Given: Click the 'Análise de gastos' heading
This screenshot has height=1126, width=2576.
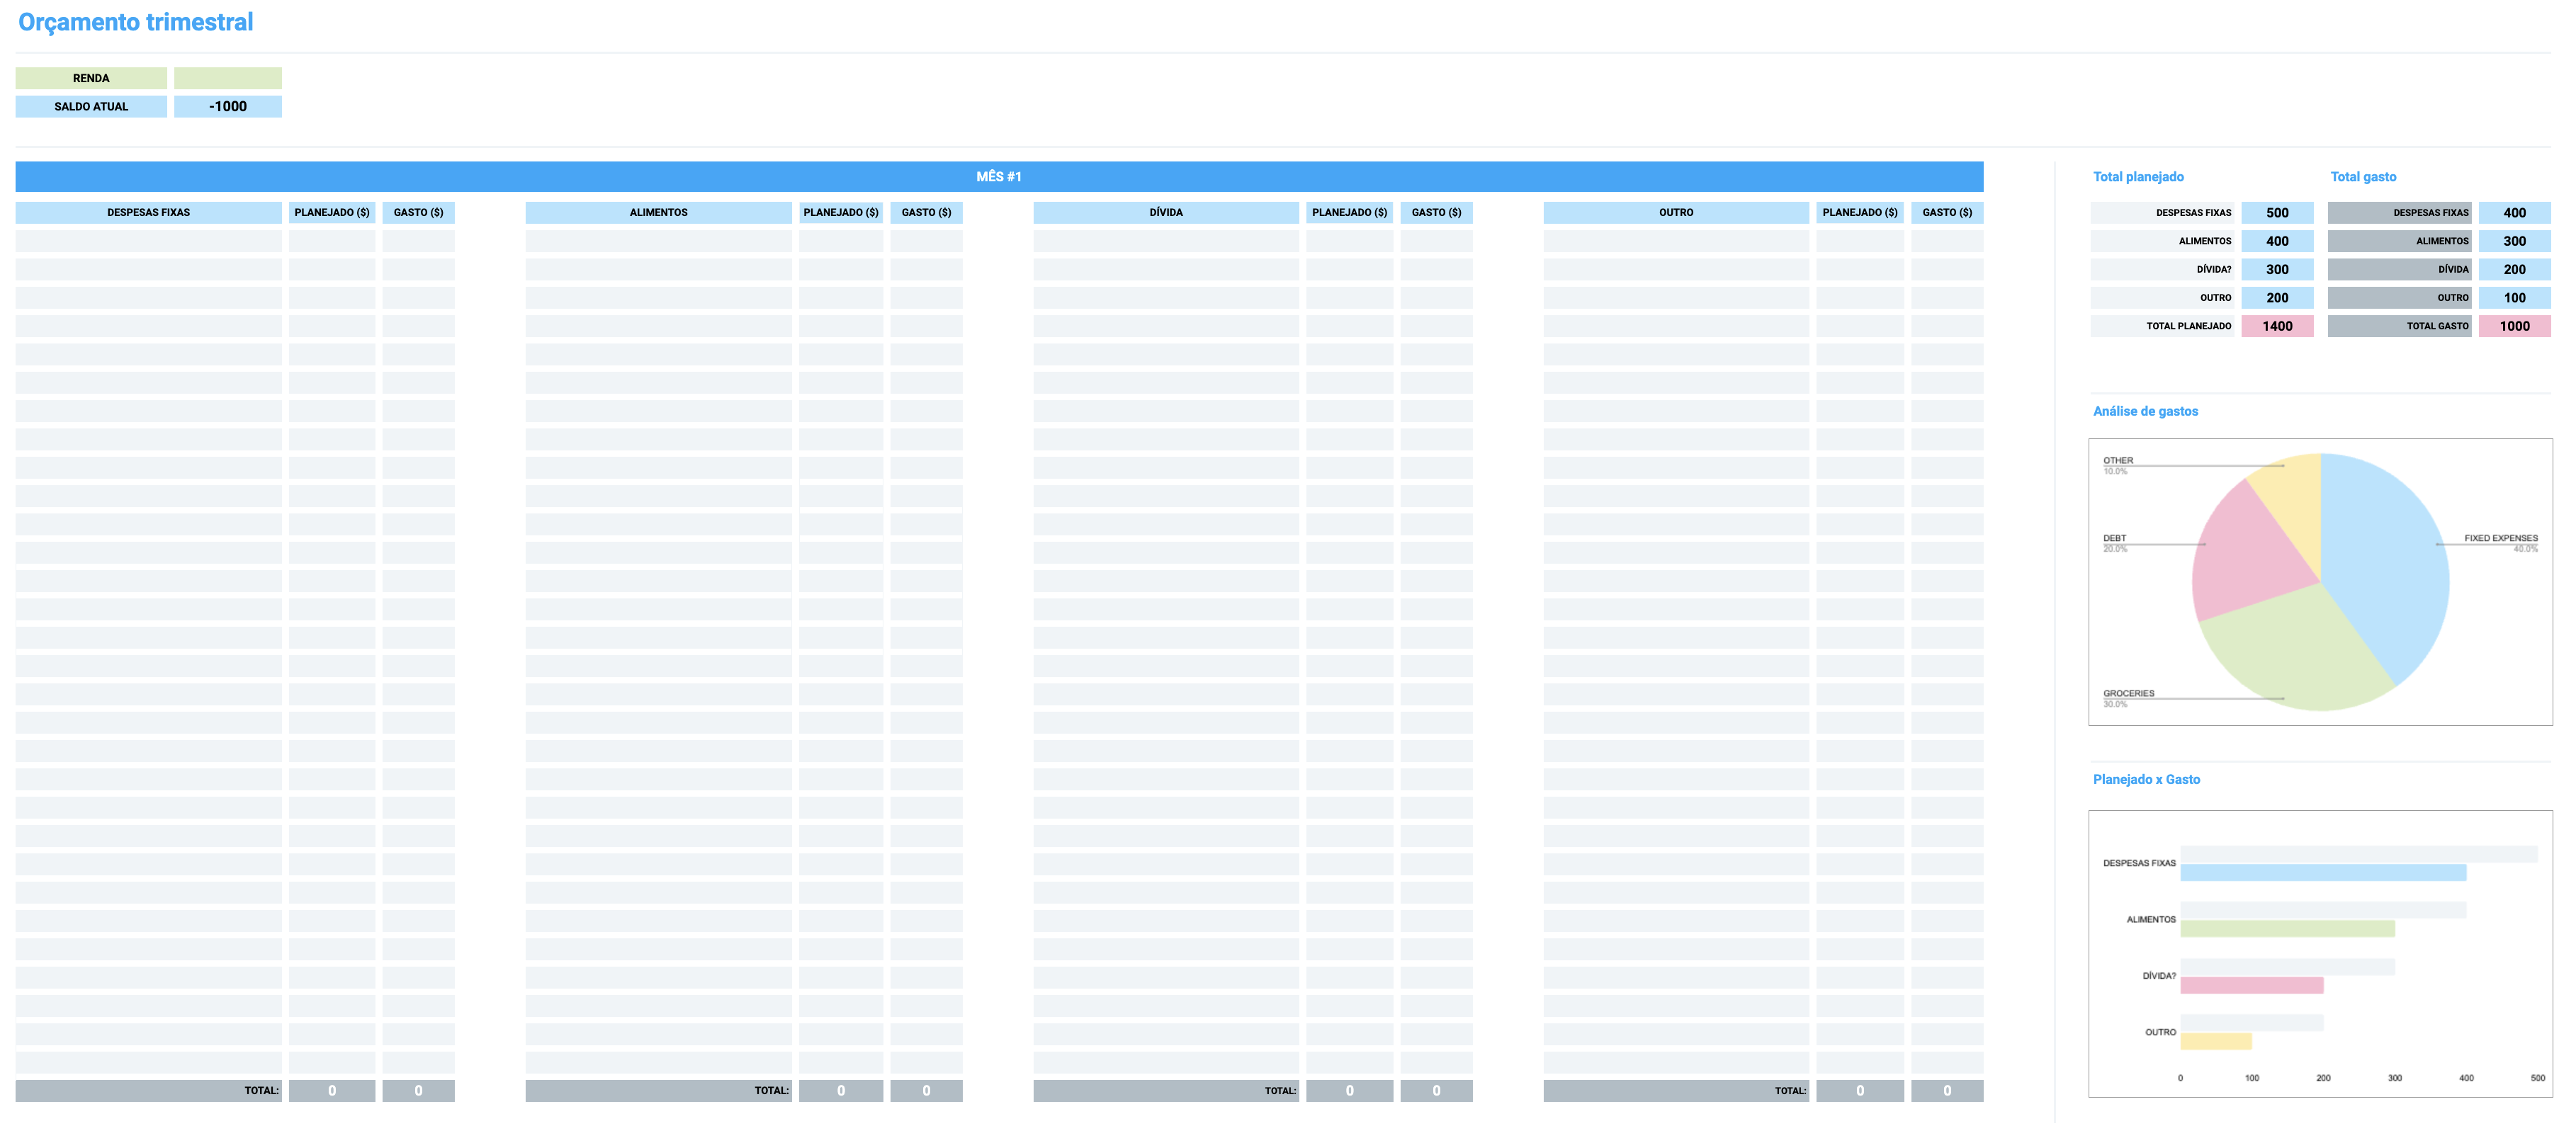Looking at the screenshot, I should [2145, 411].
